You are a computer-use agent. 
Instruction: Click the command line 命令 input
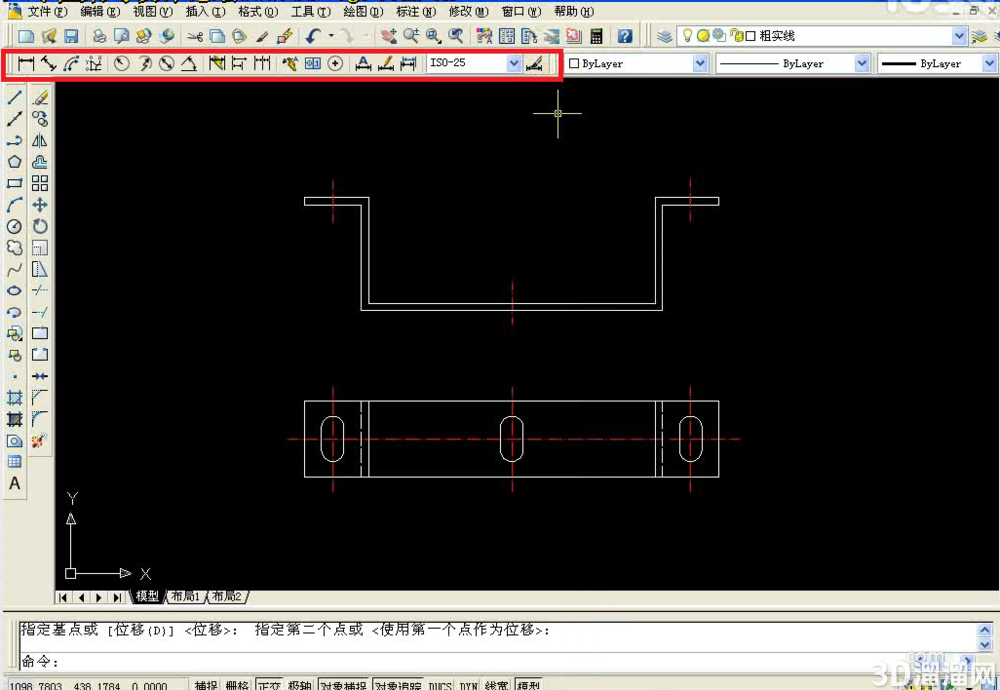point(497,661)
